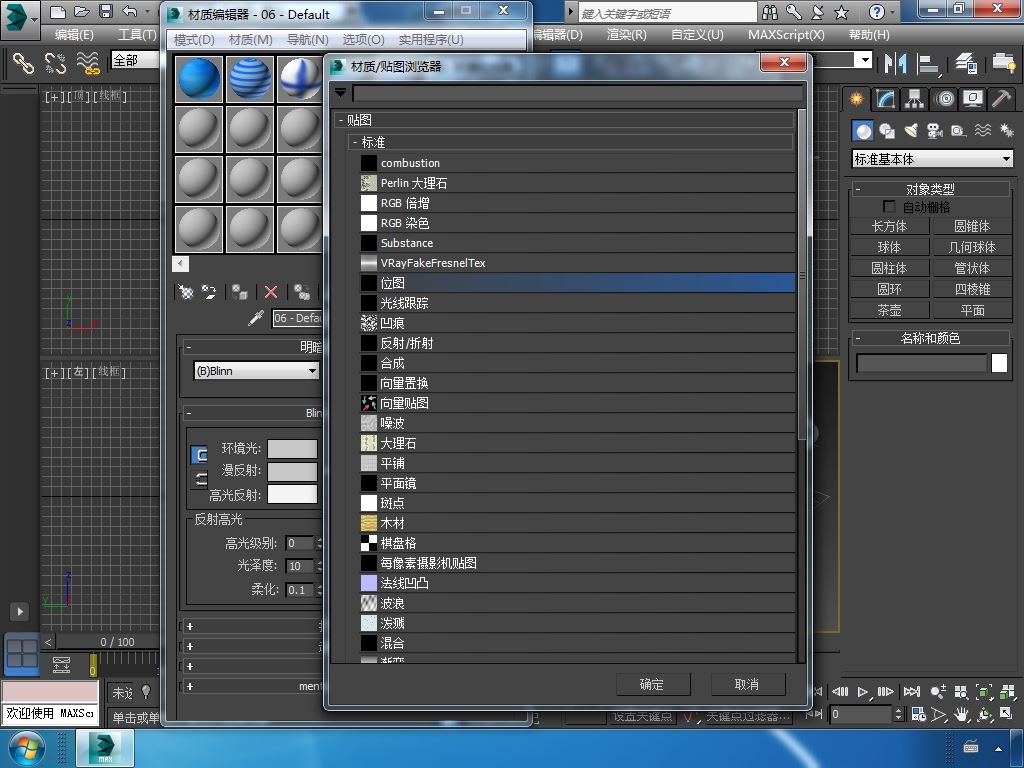Screen dimensions: 1024x768
Task: Click the 茶壶 button
Action: tap(889, 310)
